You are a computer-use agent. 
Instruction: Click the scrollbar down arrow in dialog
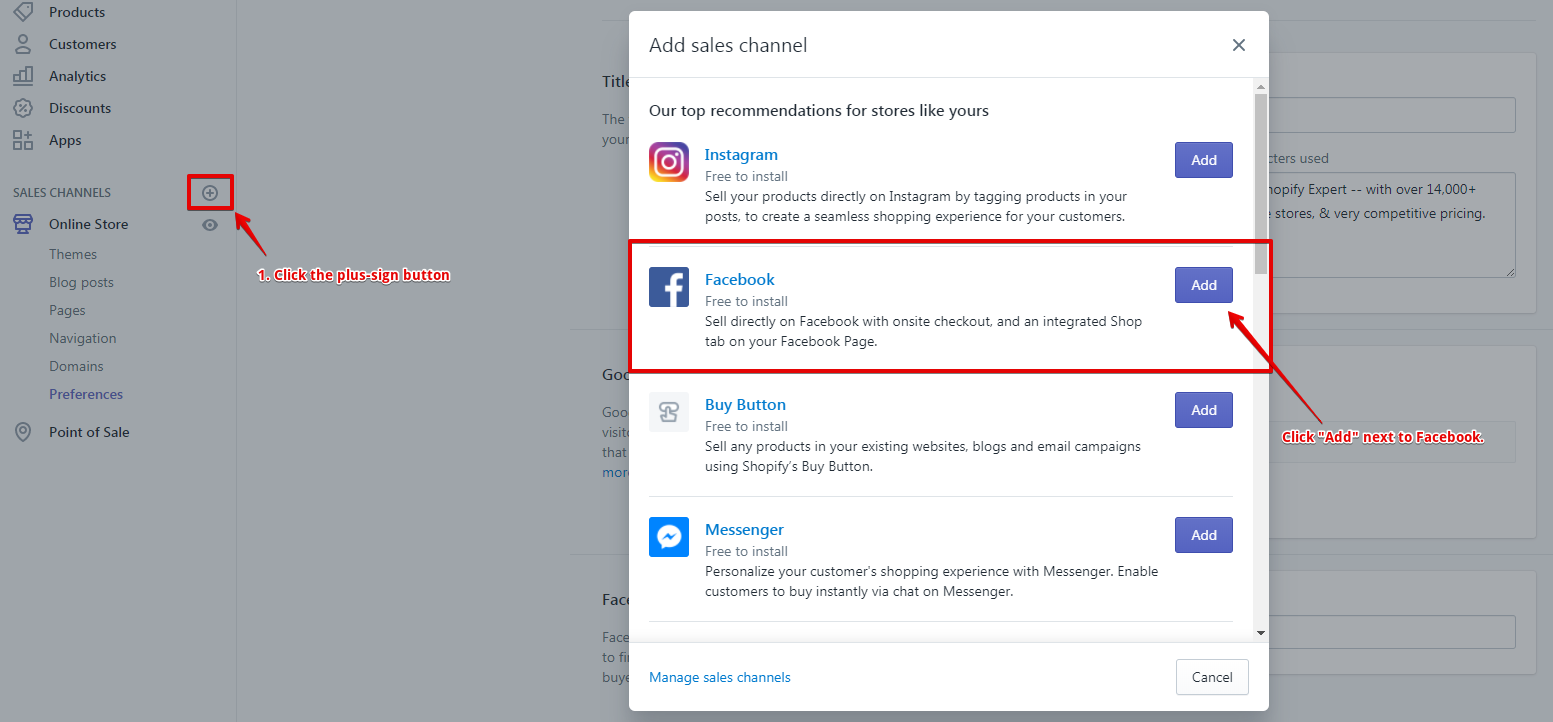(1261, 632)
